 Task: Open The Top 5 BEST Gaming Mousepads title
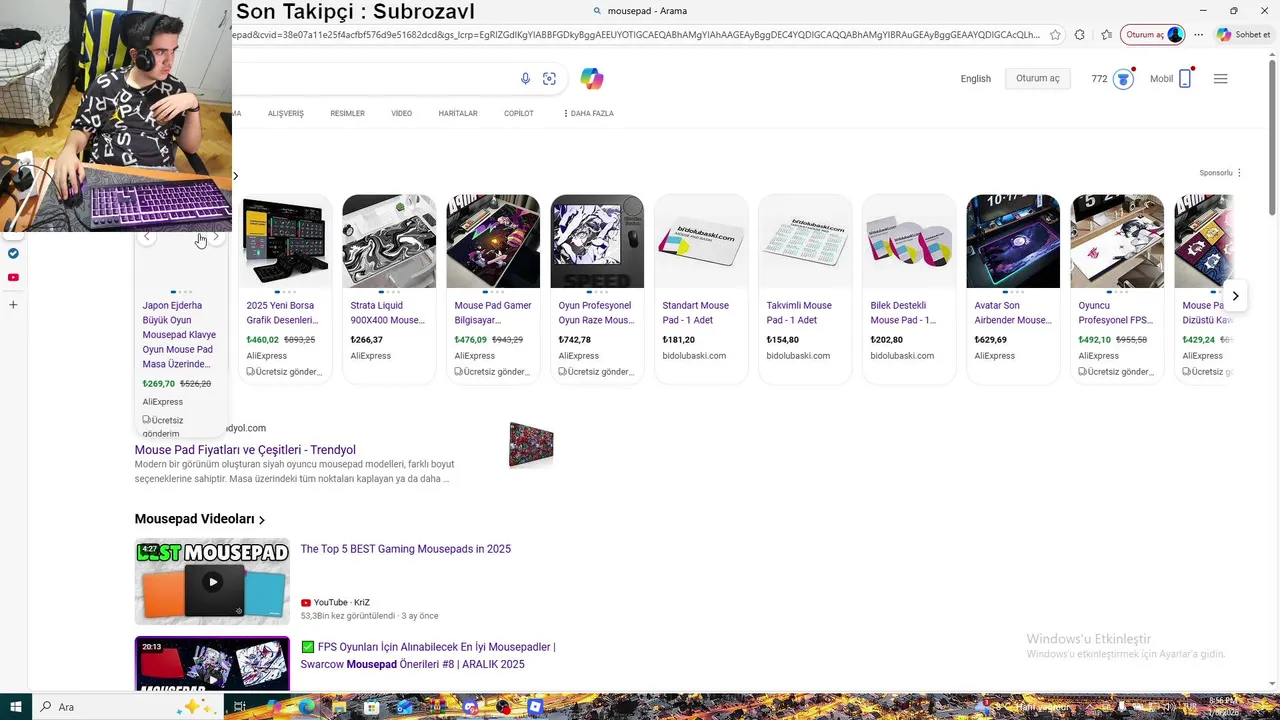point(405,549)
